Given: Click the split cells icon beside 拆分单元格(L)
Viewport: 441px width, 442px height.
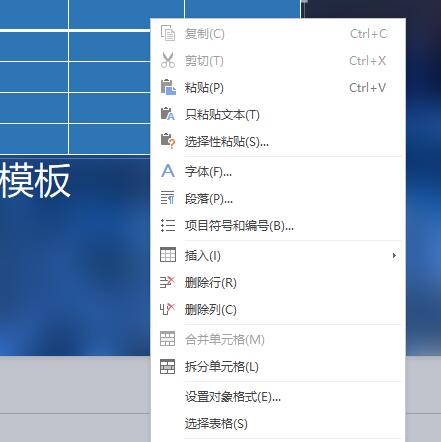Looking at the screenshot, I should click(x=167, y=367).
